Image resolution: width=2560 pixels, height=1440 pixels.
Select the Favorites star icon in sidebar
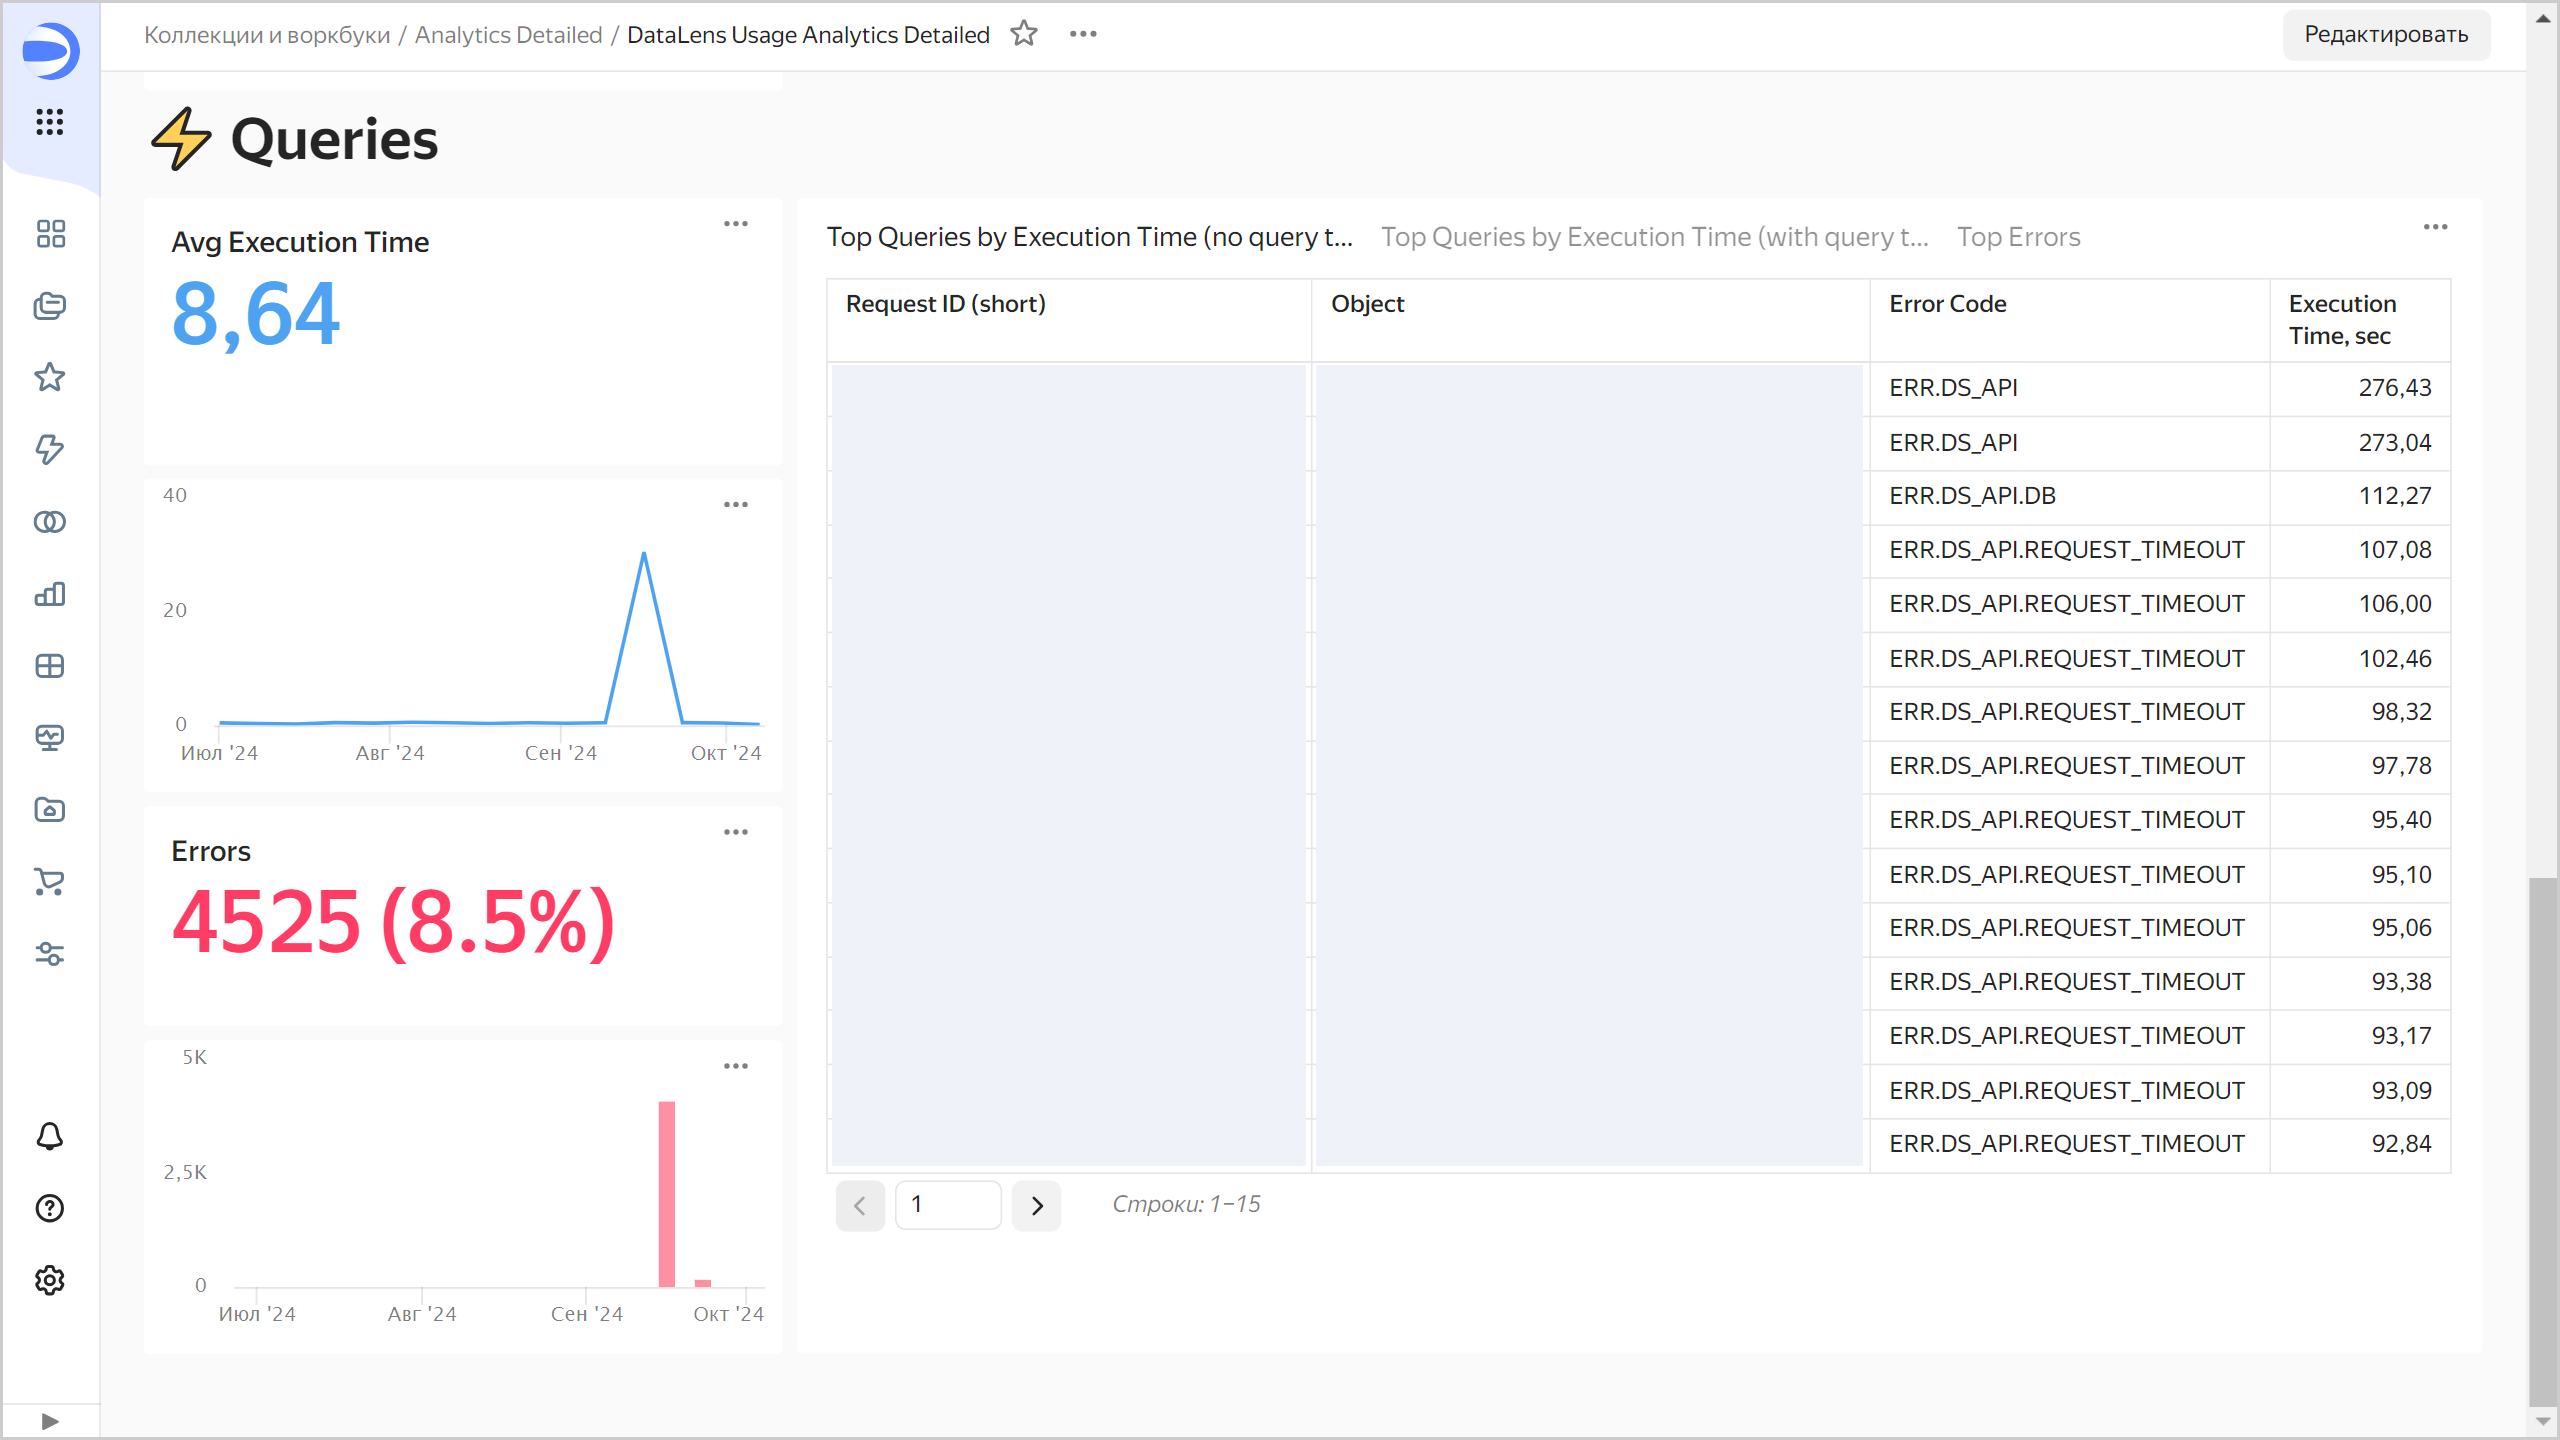49,377
